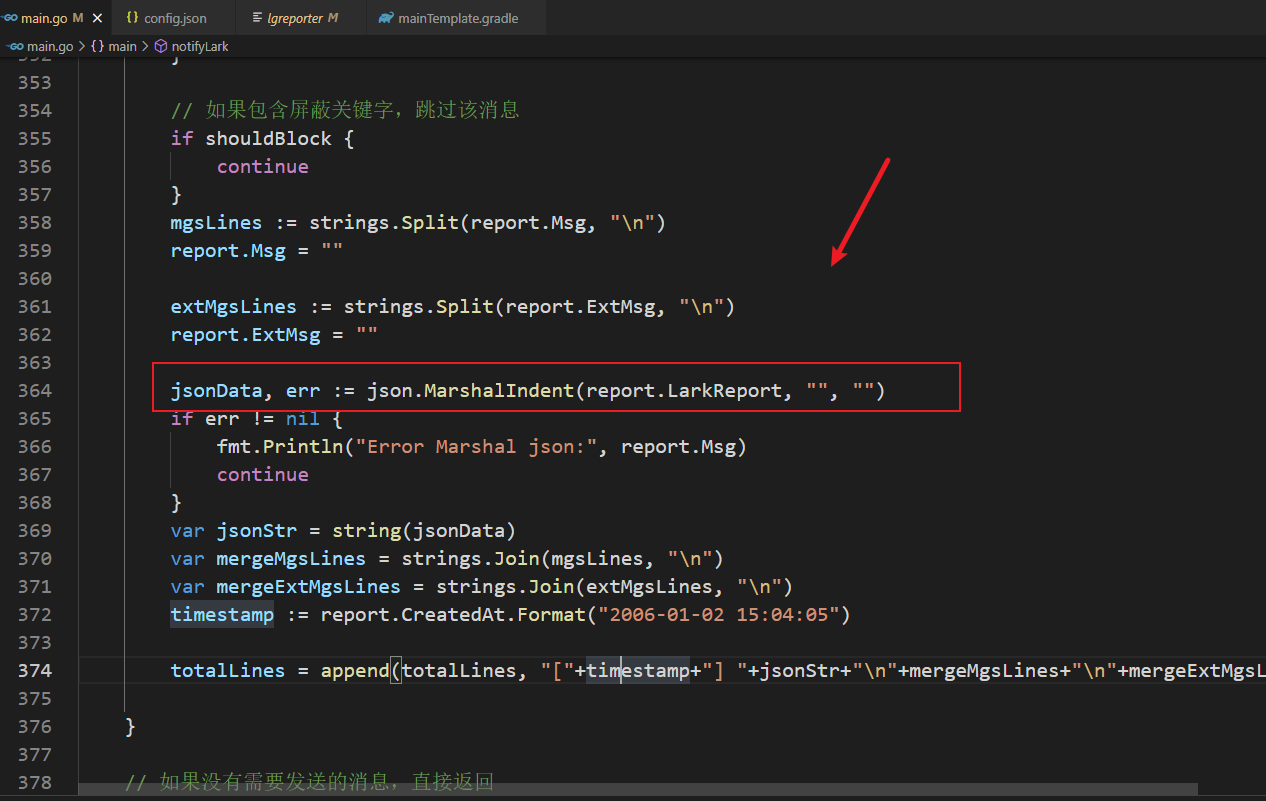Click the horizontal scrollbar under the editor
Image resolution: width=1266 pixels, height=801 pixels.
(x=638, y=789)
